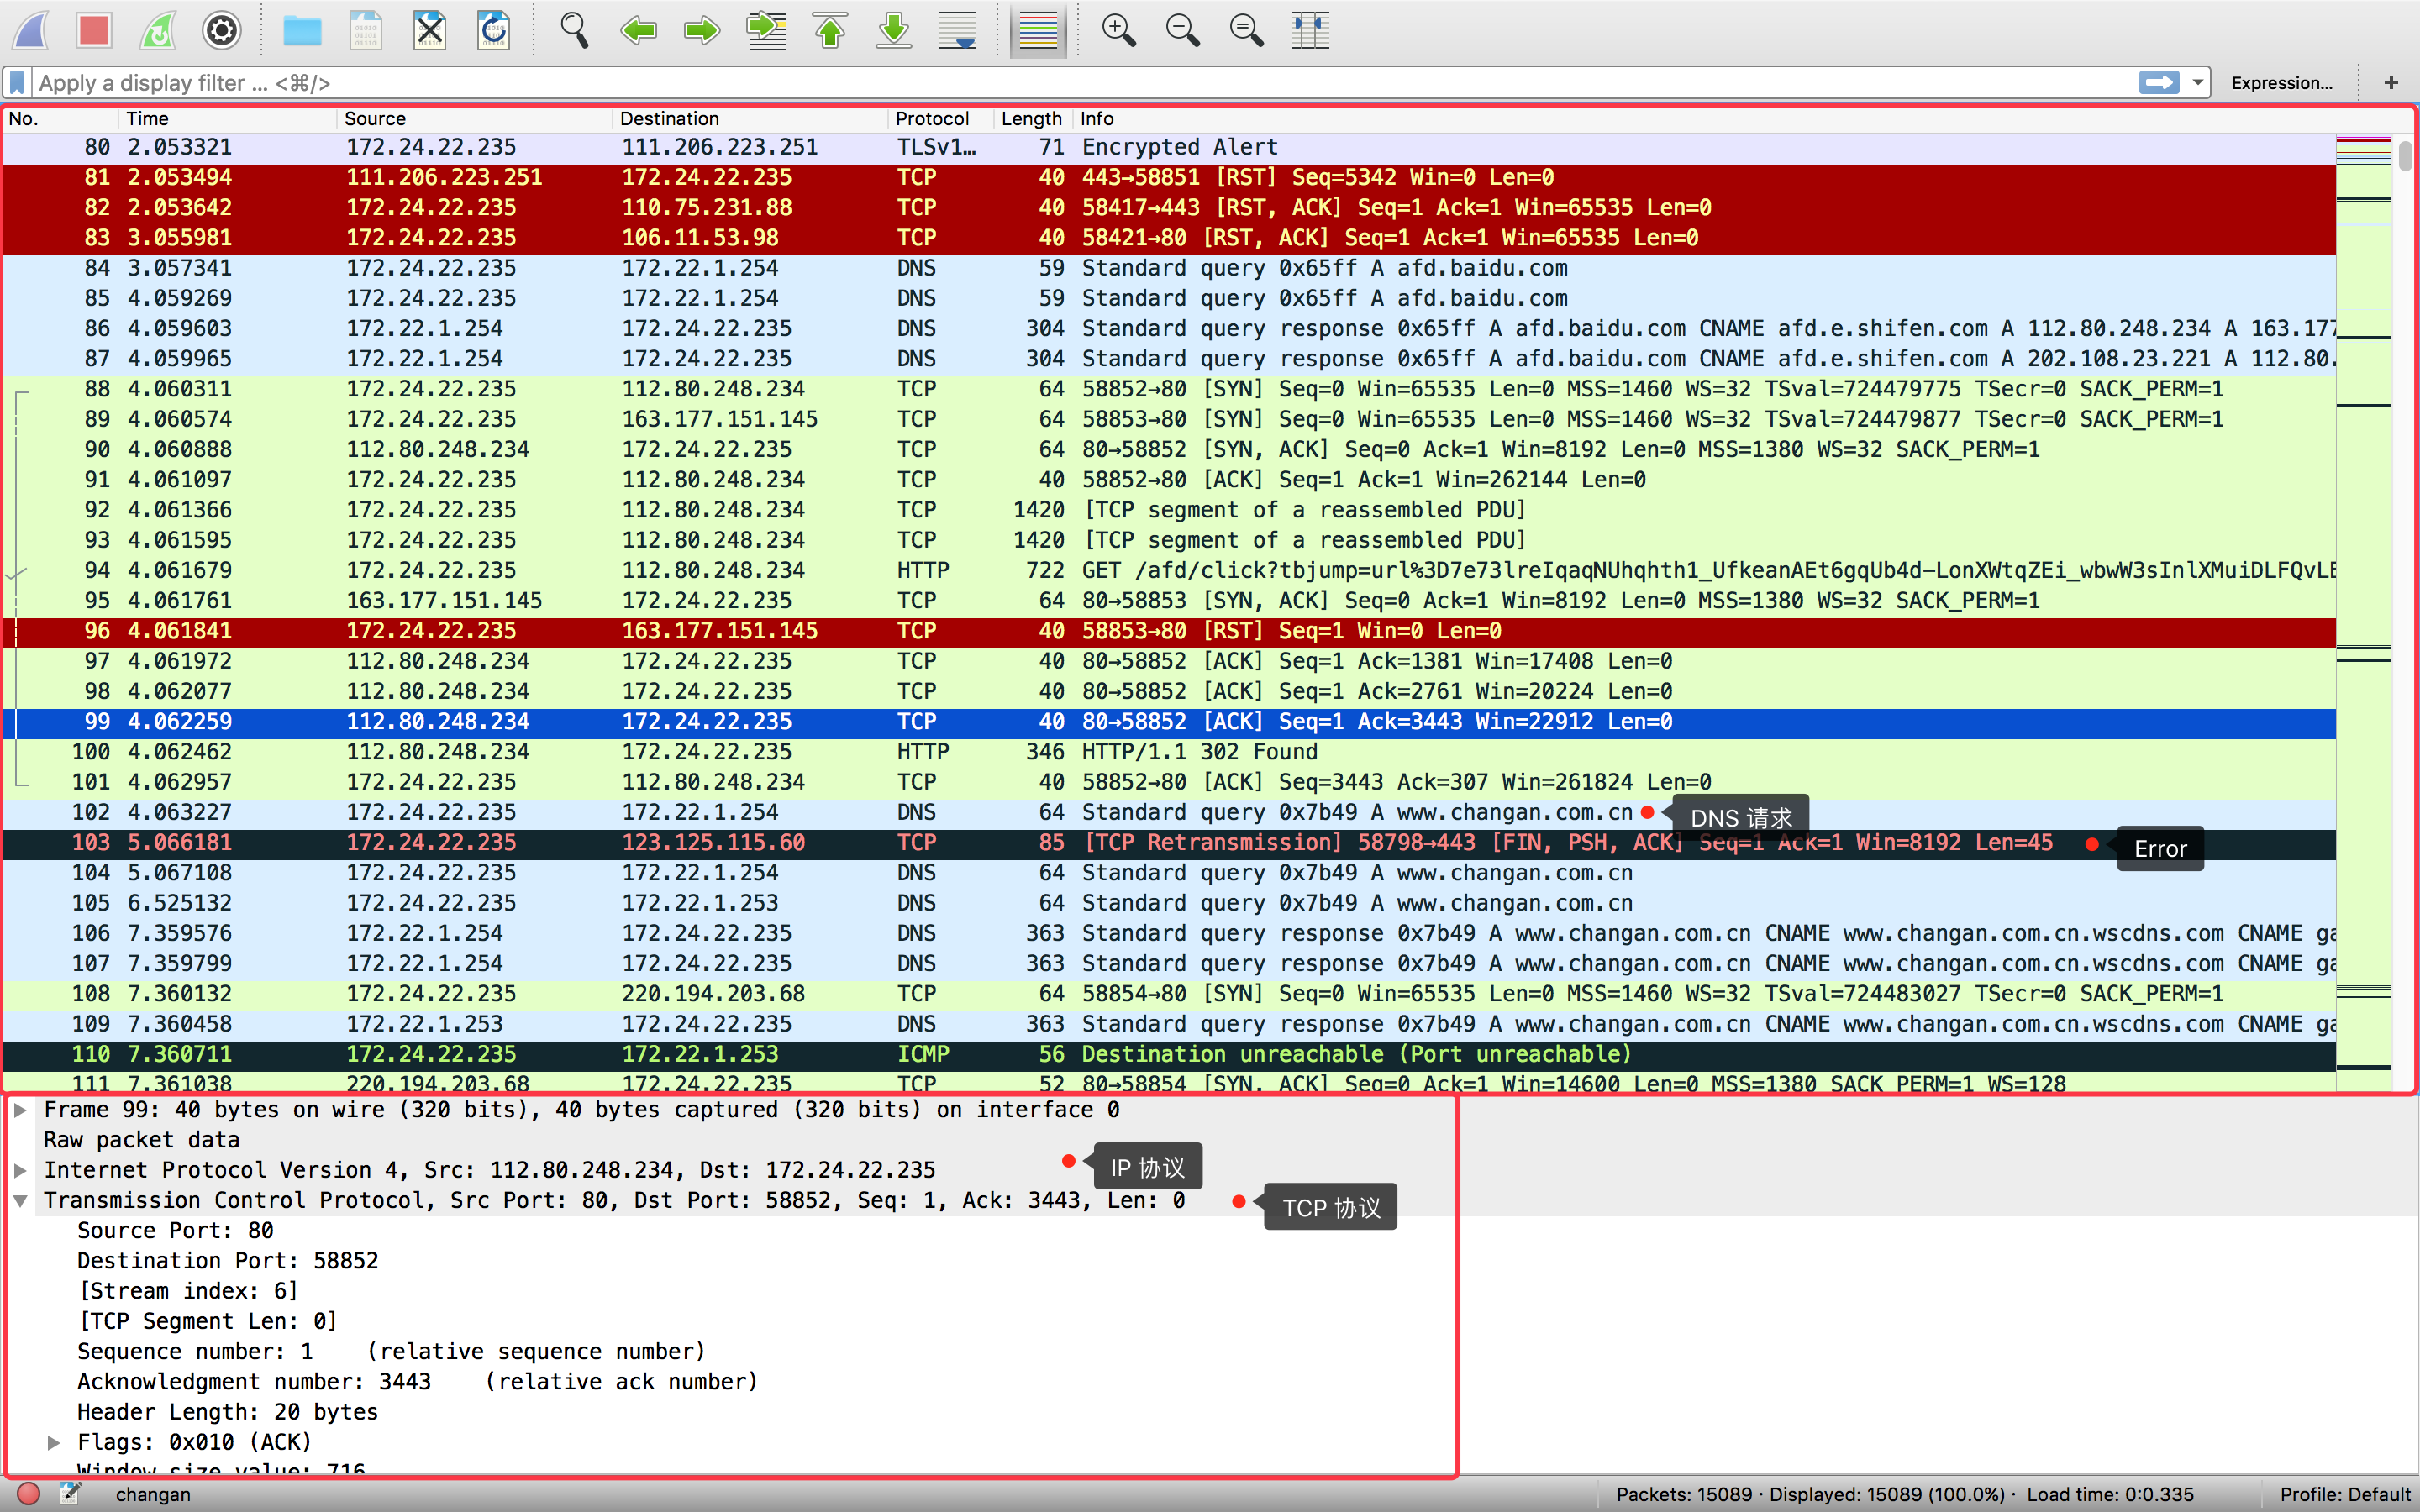Viewport: 2420px width, 1512px height.
Task: Click Acknowledgment number: 3443 field
Action: point(418,1382)
